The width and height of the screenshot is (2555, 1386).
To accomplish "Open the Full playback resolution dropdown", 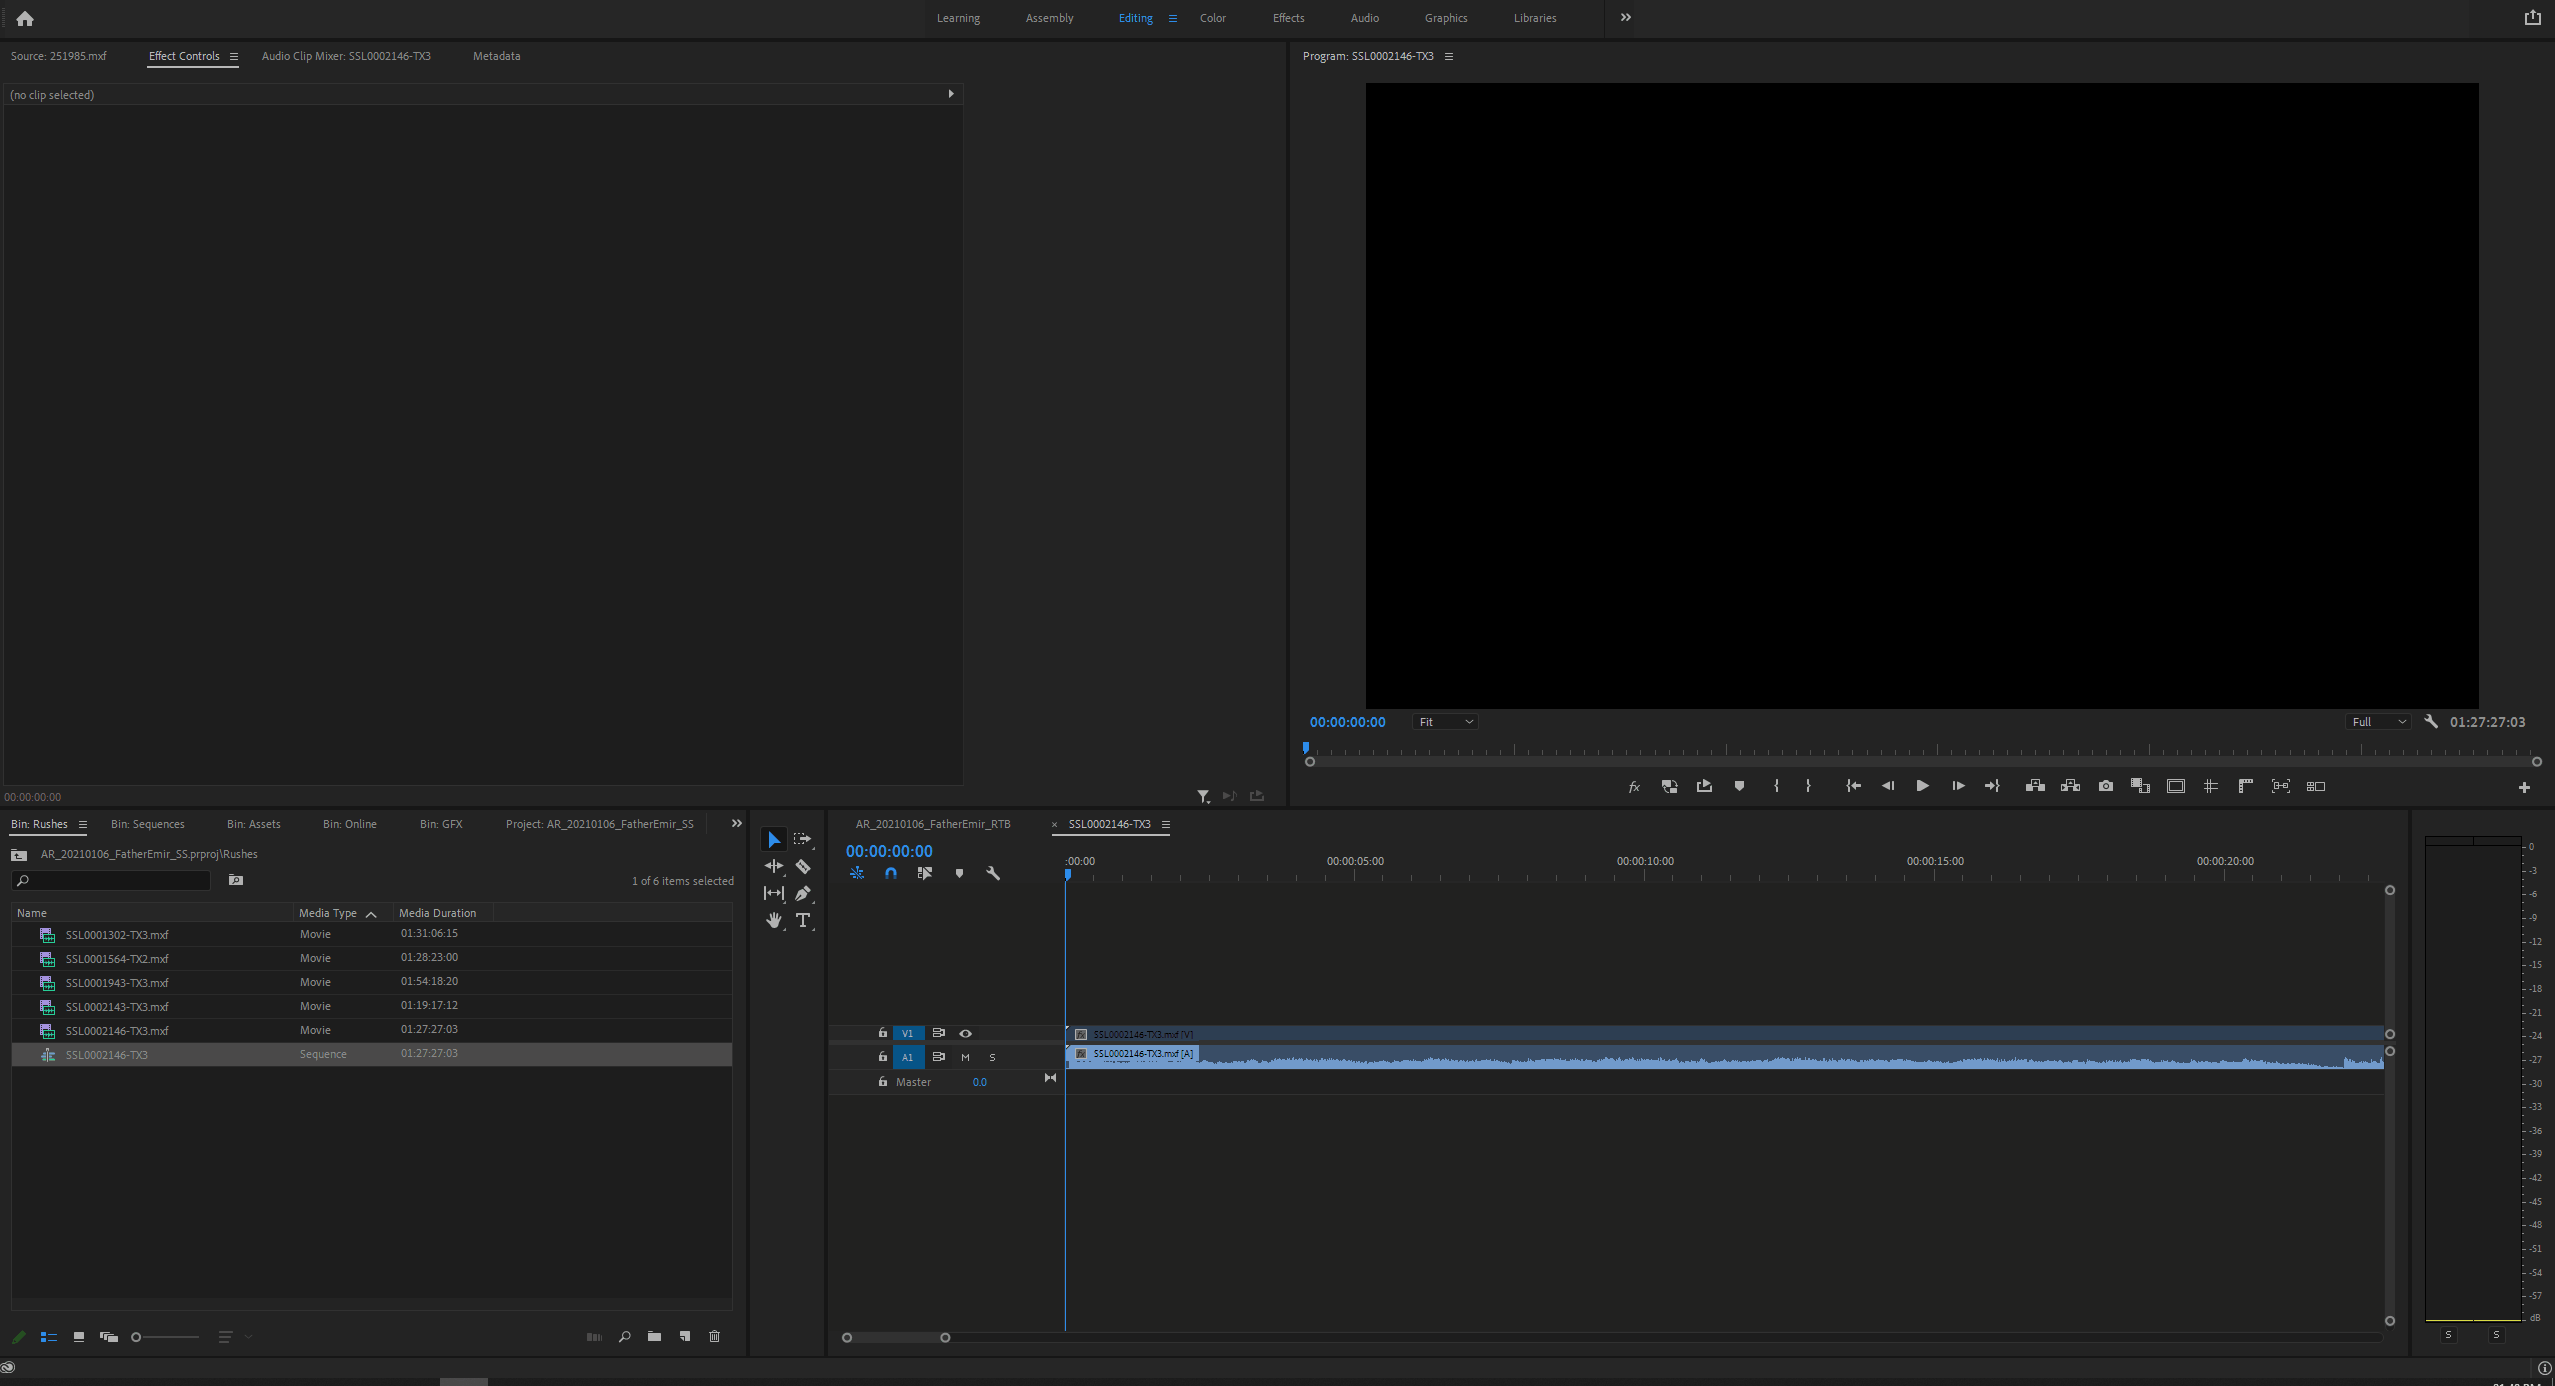I will (2378, 722).
